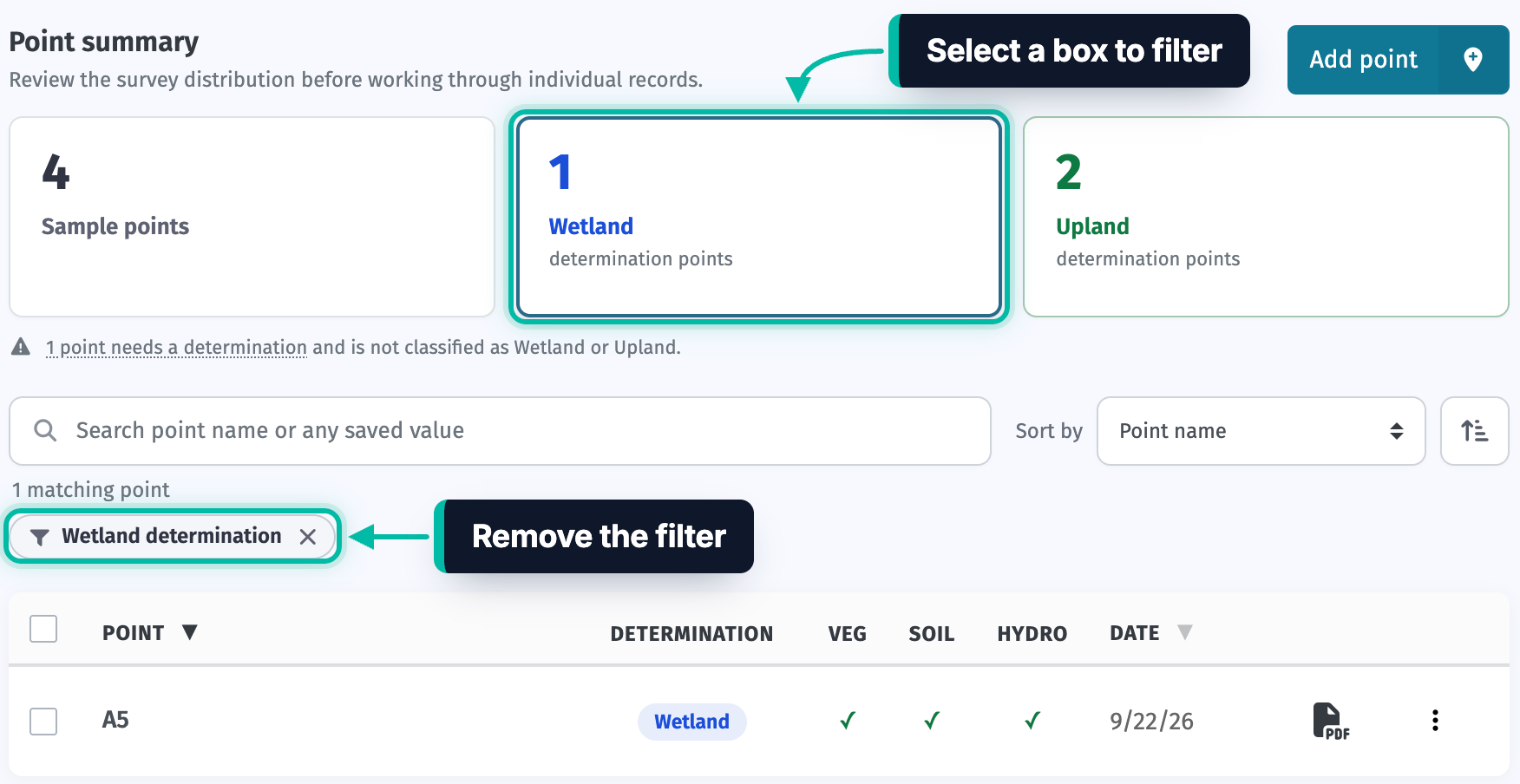
Task: Open point A5 by its name
Action: tap(115, 720)
